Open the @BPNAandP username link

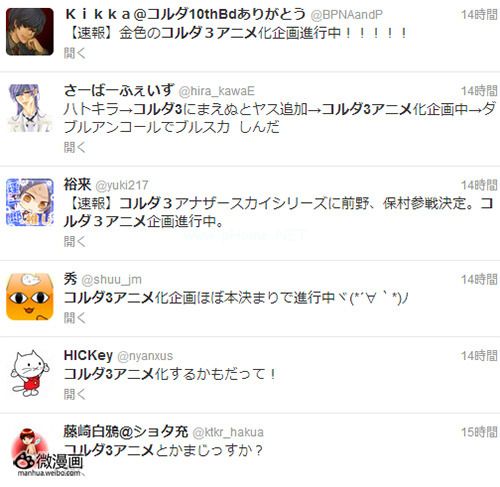point(346,15)
